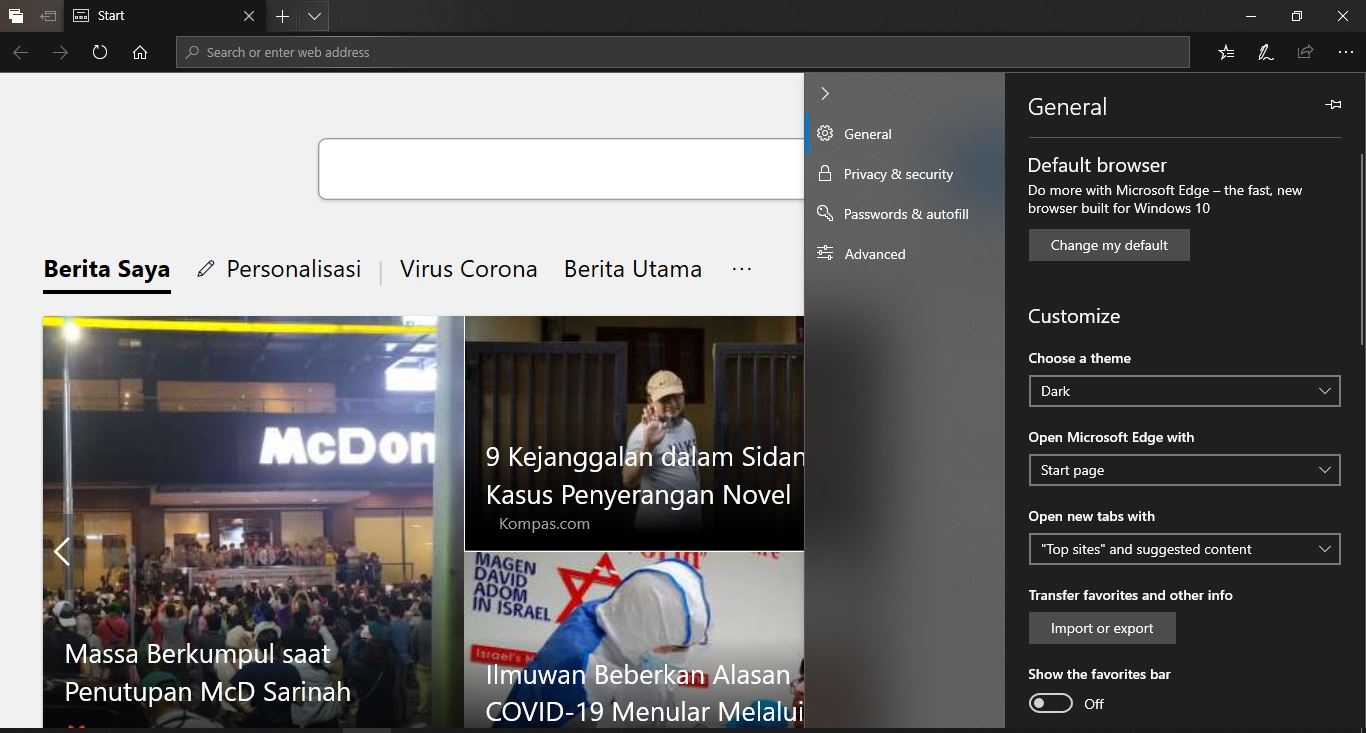Click the Import or export button
Screen dimensions: 1366x733
tap(1102, 628)
